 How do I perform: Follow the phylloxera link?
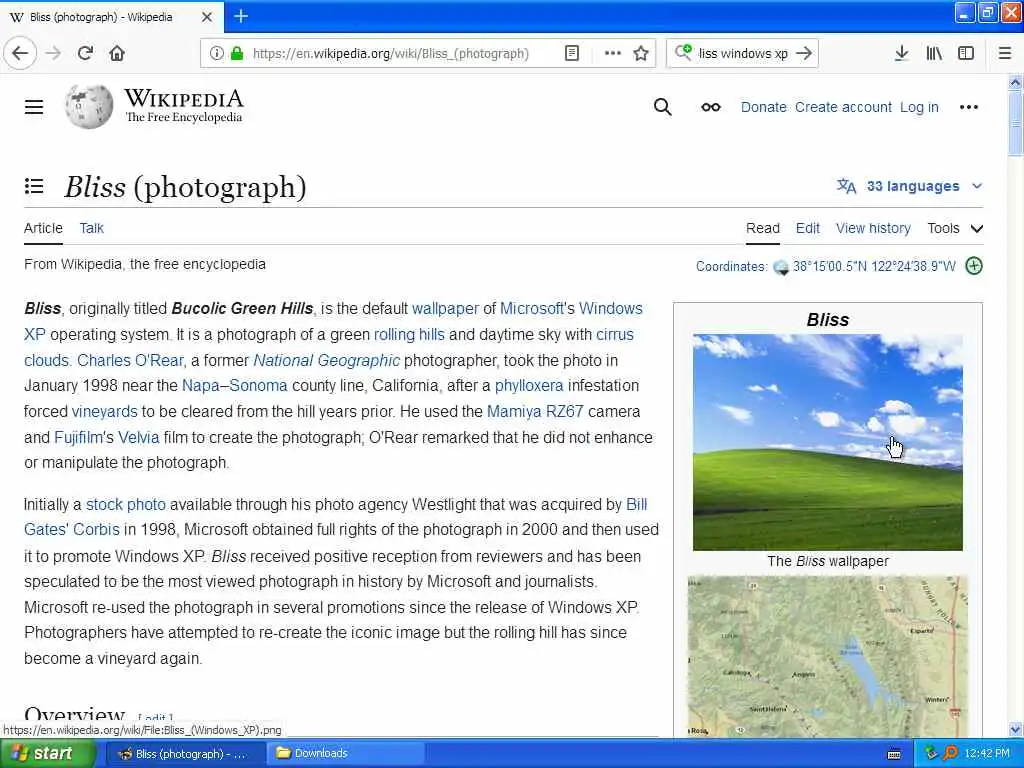[529, 385]
